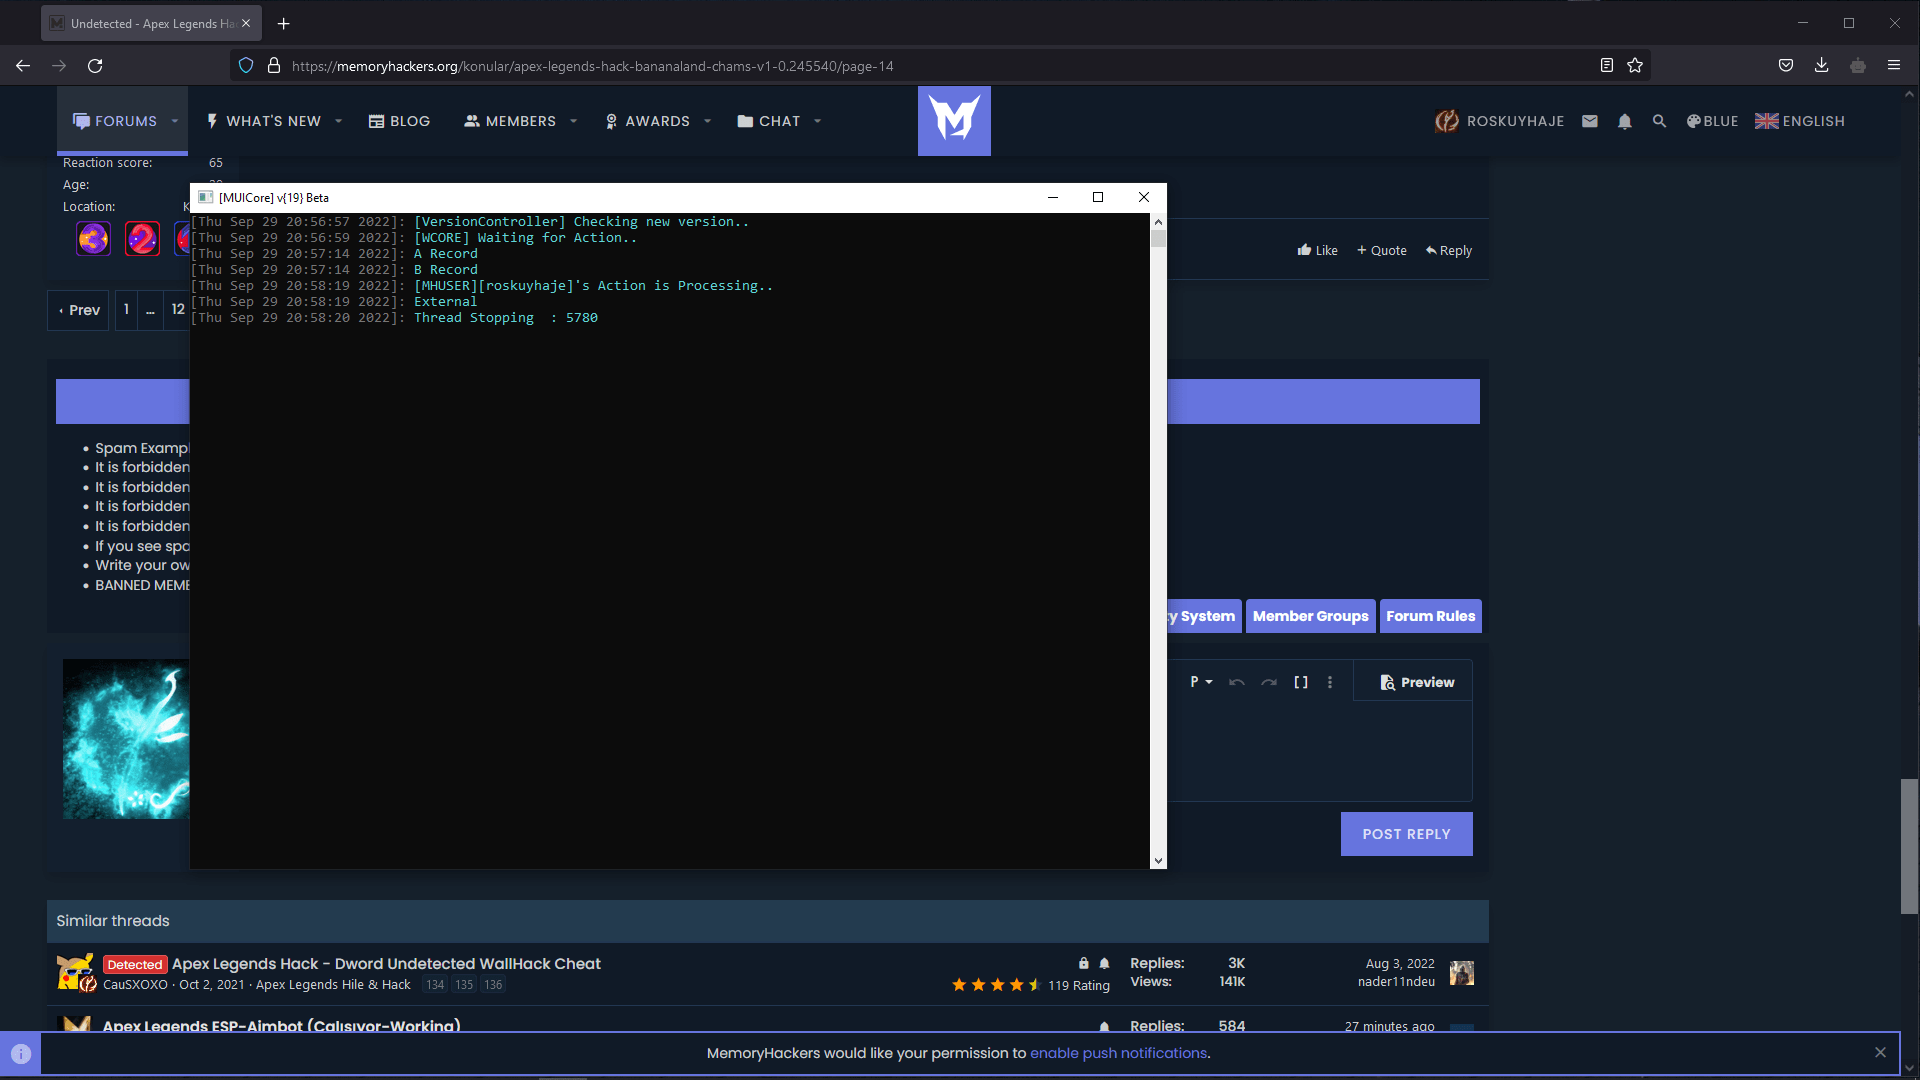Click the MUICore console scroll-down arrow

click(1158, 860)
